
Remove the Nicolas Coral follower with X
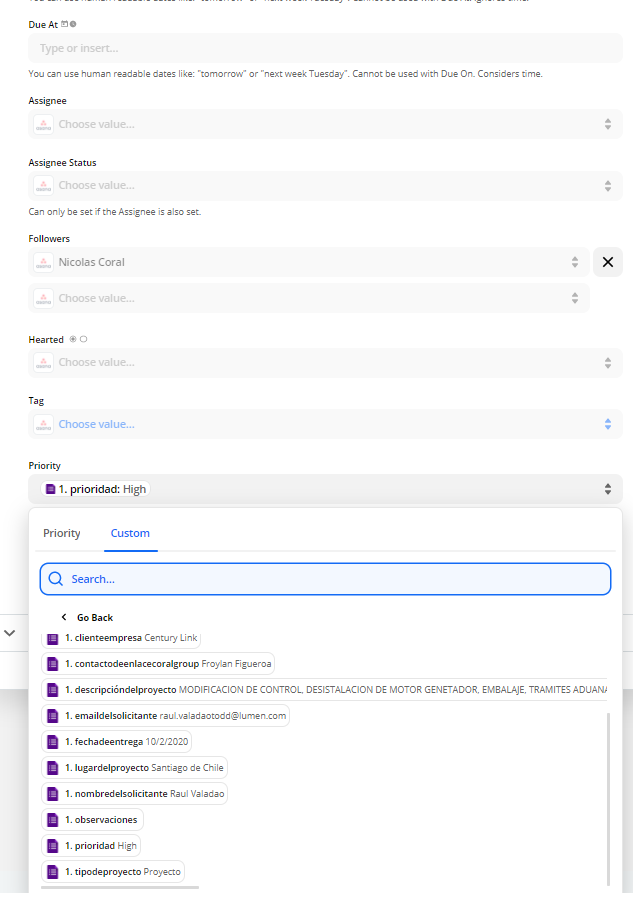click(607, 262)
